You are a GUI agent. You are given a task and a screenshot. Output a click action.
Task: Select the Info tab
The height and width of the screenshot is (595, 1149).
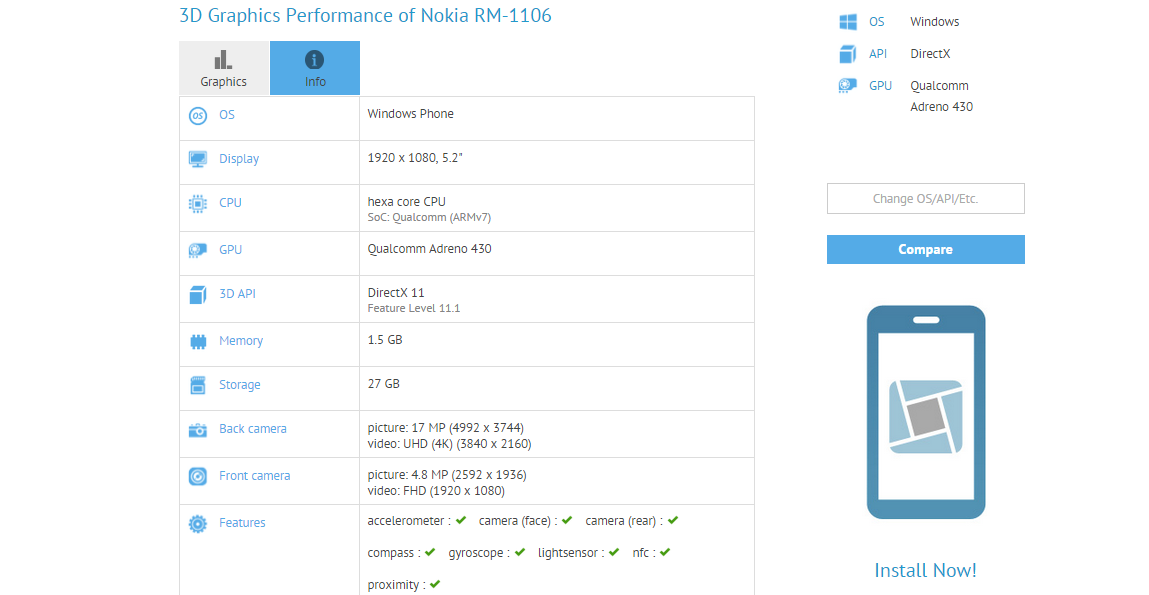[x=315, y=68]
